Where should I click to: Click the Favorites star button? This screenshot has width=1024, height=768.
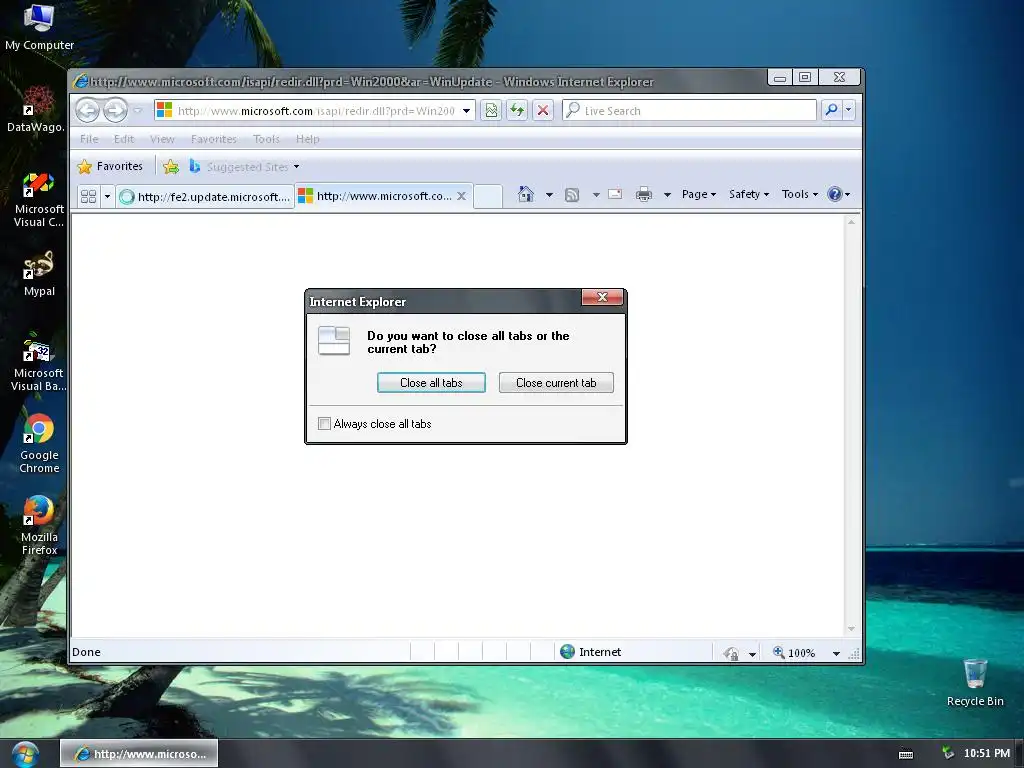pyautogui.click(x=110, y=167)
